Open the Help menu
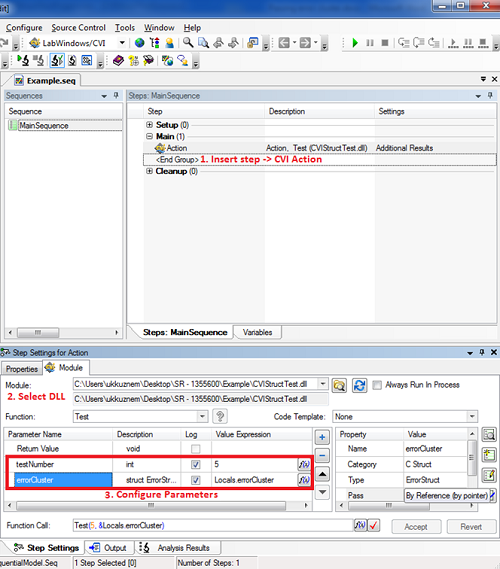The height and width of the screenshot is (569, 500). (x=192, y=28)
